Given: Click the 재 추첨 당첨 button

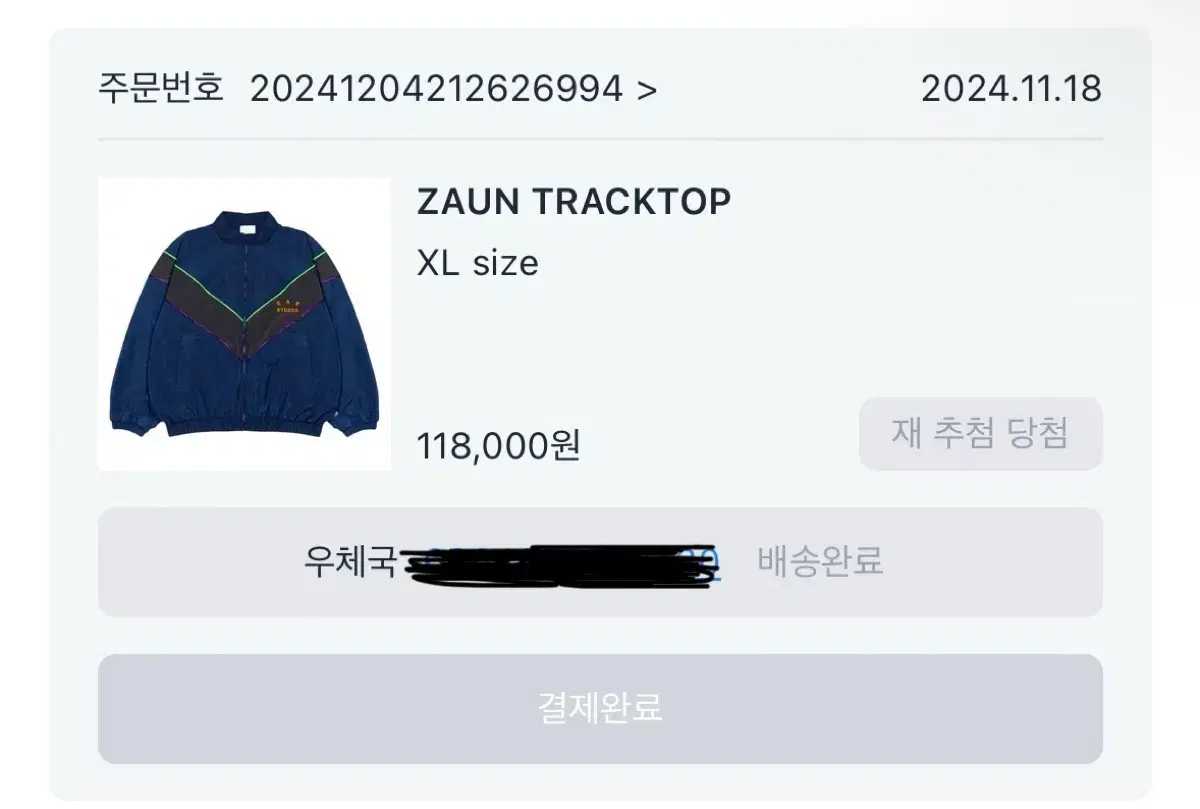Looking at the screenshot, I should pos(980,434).
